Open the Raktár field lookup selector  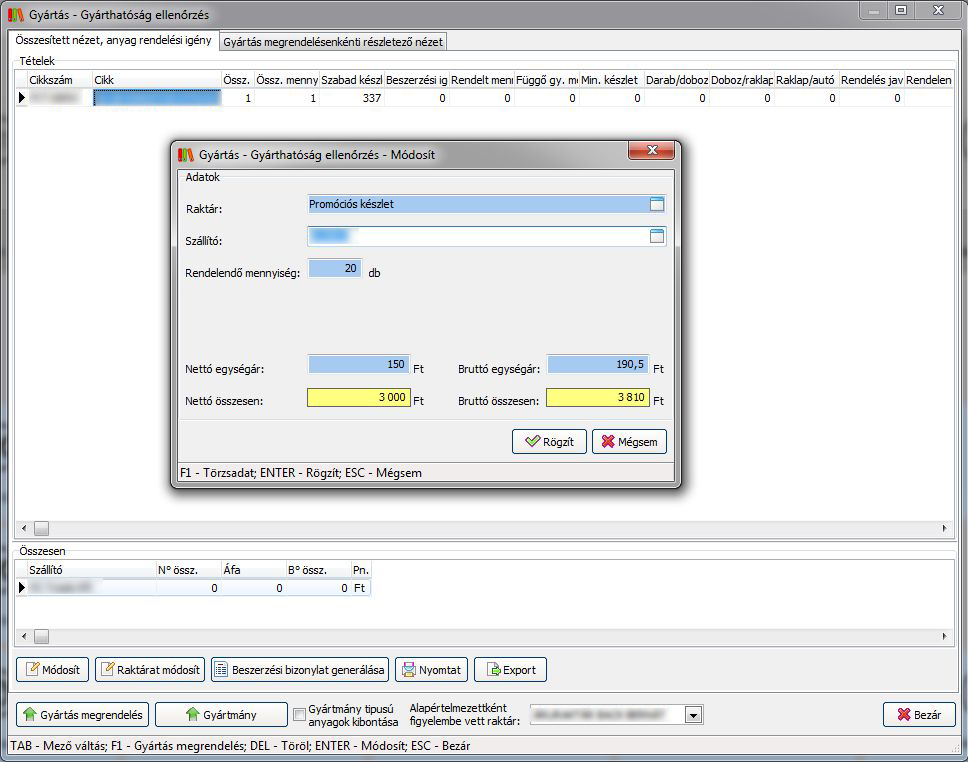click(657, 204)
